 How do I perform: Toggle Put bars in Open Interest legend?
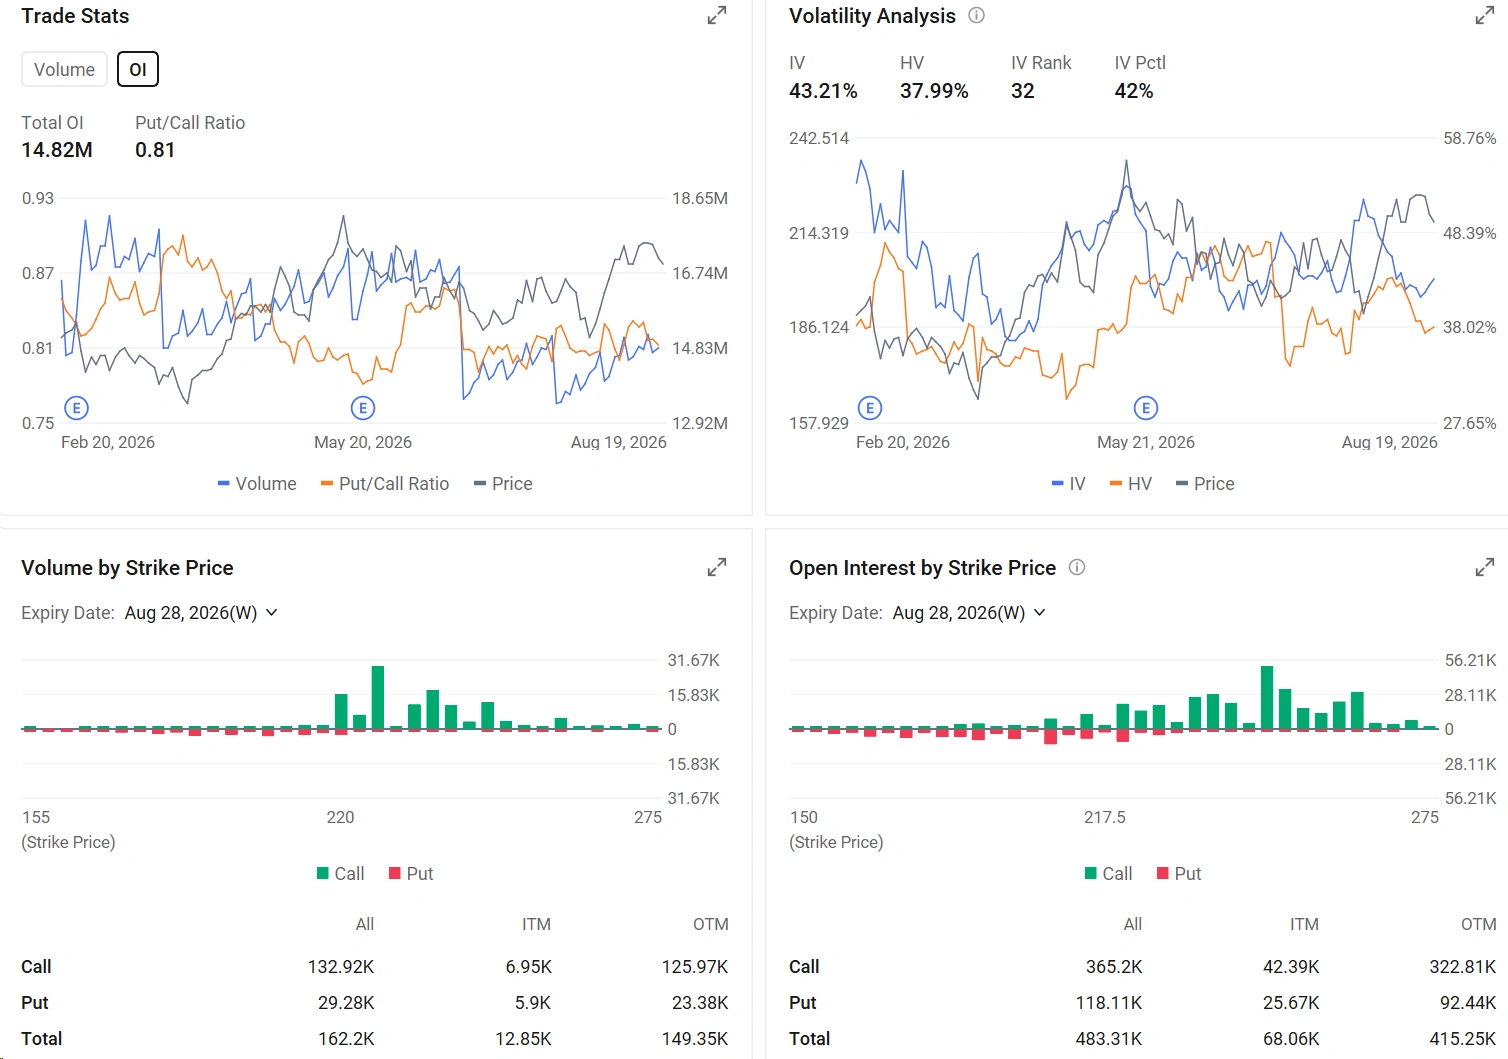(x=1179, y=874)
